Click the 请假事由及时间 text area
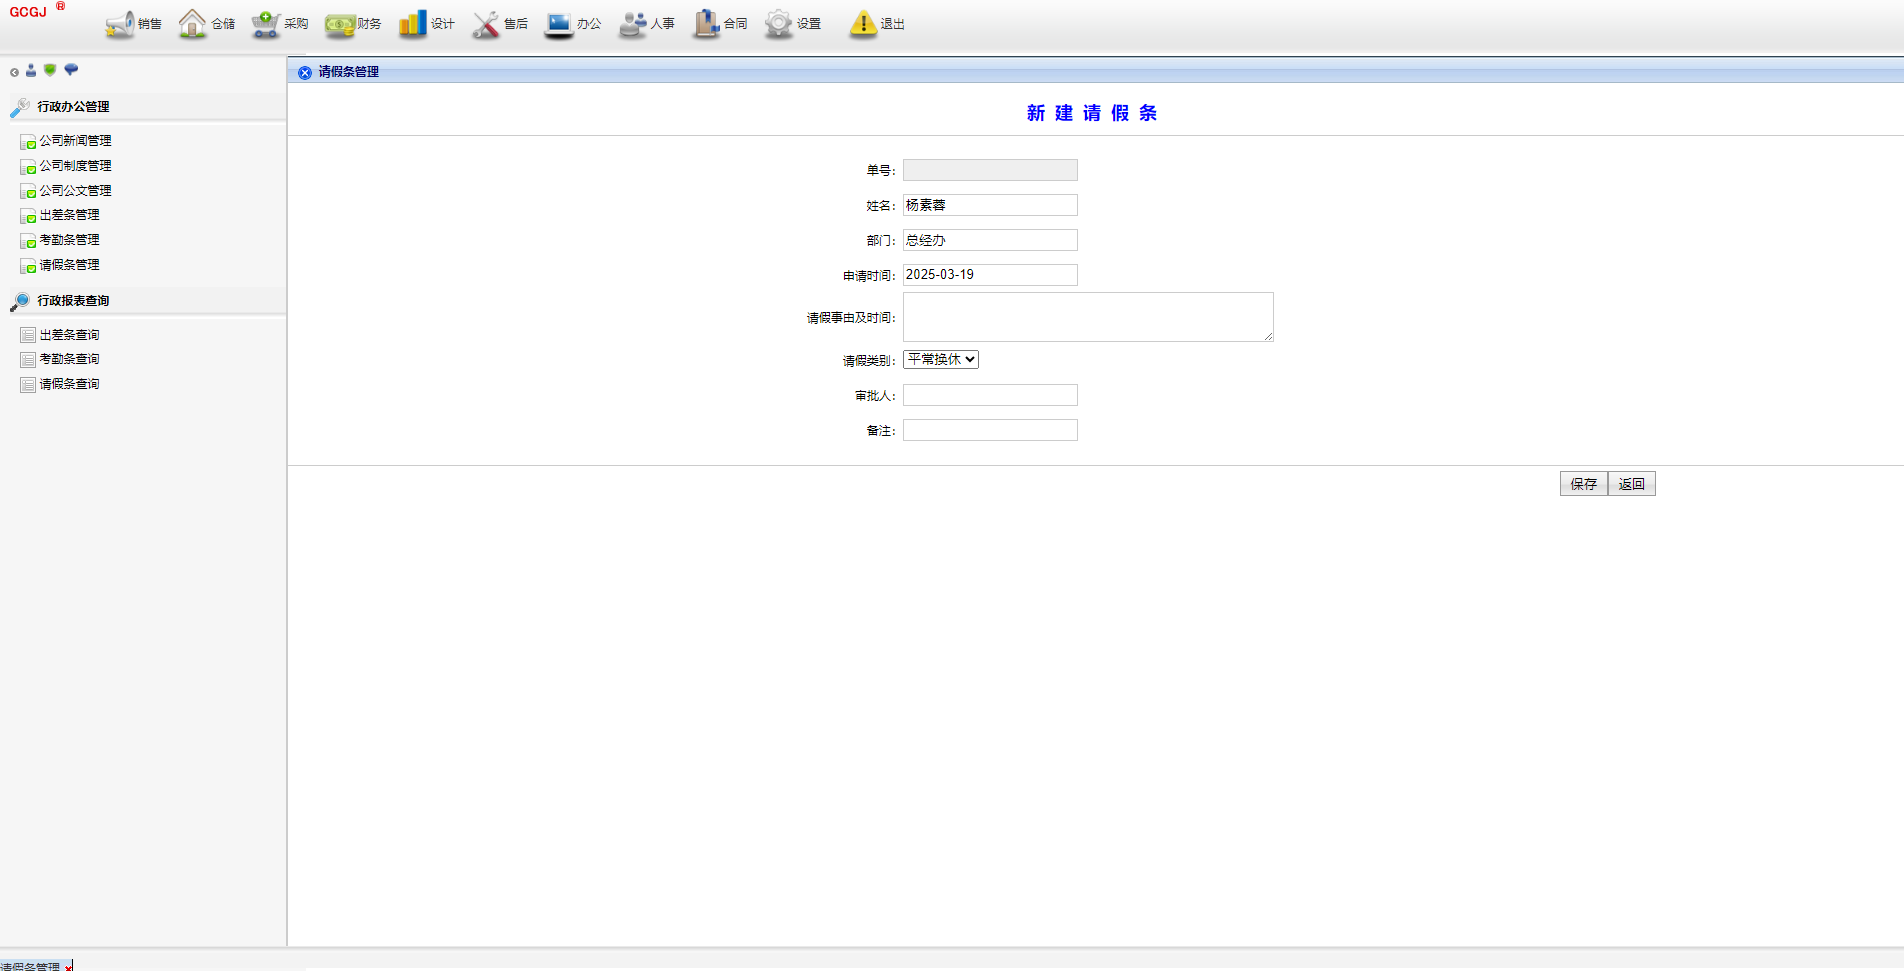1904x971 pixels. coord(1087,317)
